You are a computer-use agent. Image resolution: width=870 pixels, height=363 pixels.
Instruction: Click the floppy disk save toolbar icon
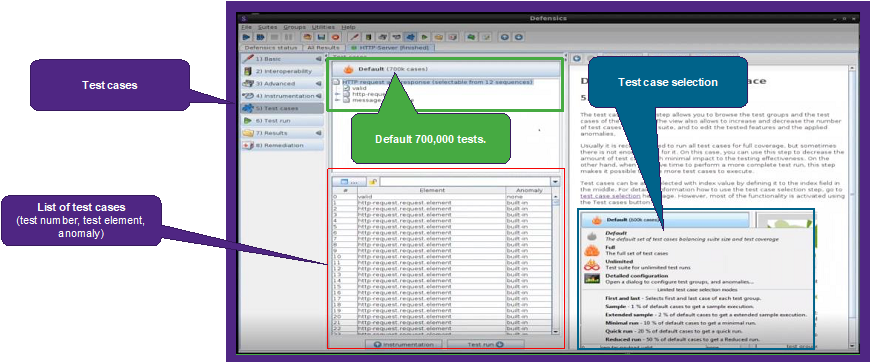[321, 37]
